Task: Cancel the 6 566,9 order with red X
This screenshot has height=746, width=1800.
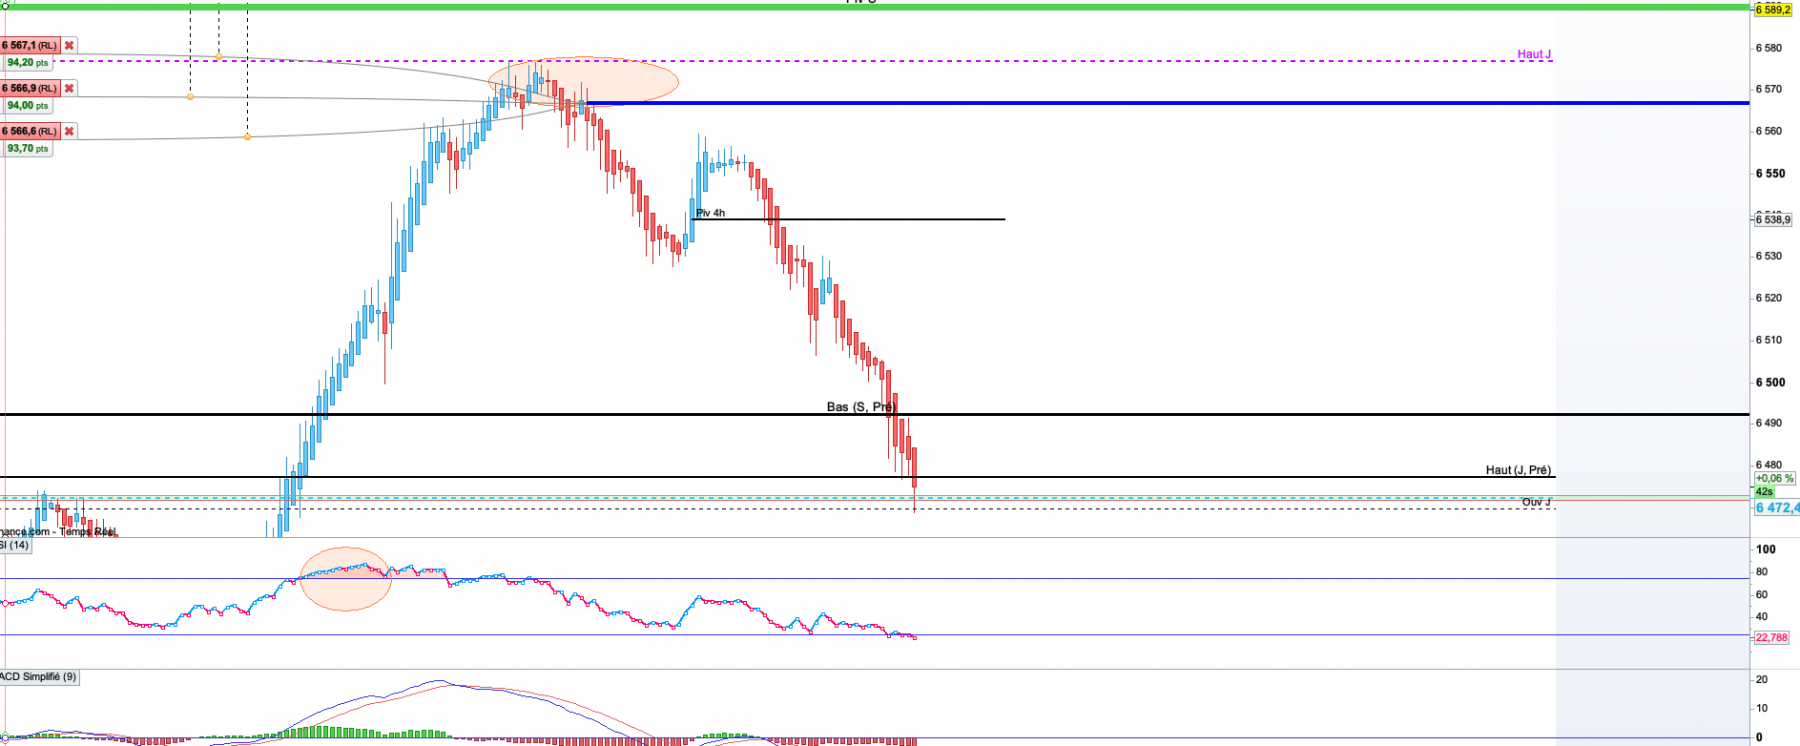Action: [x=69, y=89]
